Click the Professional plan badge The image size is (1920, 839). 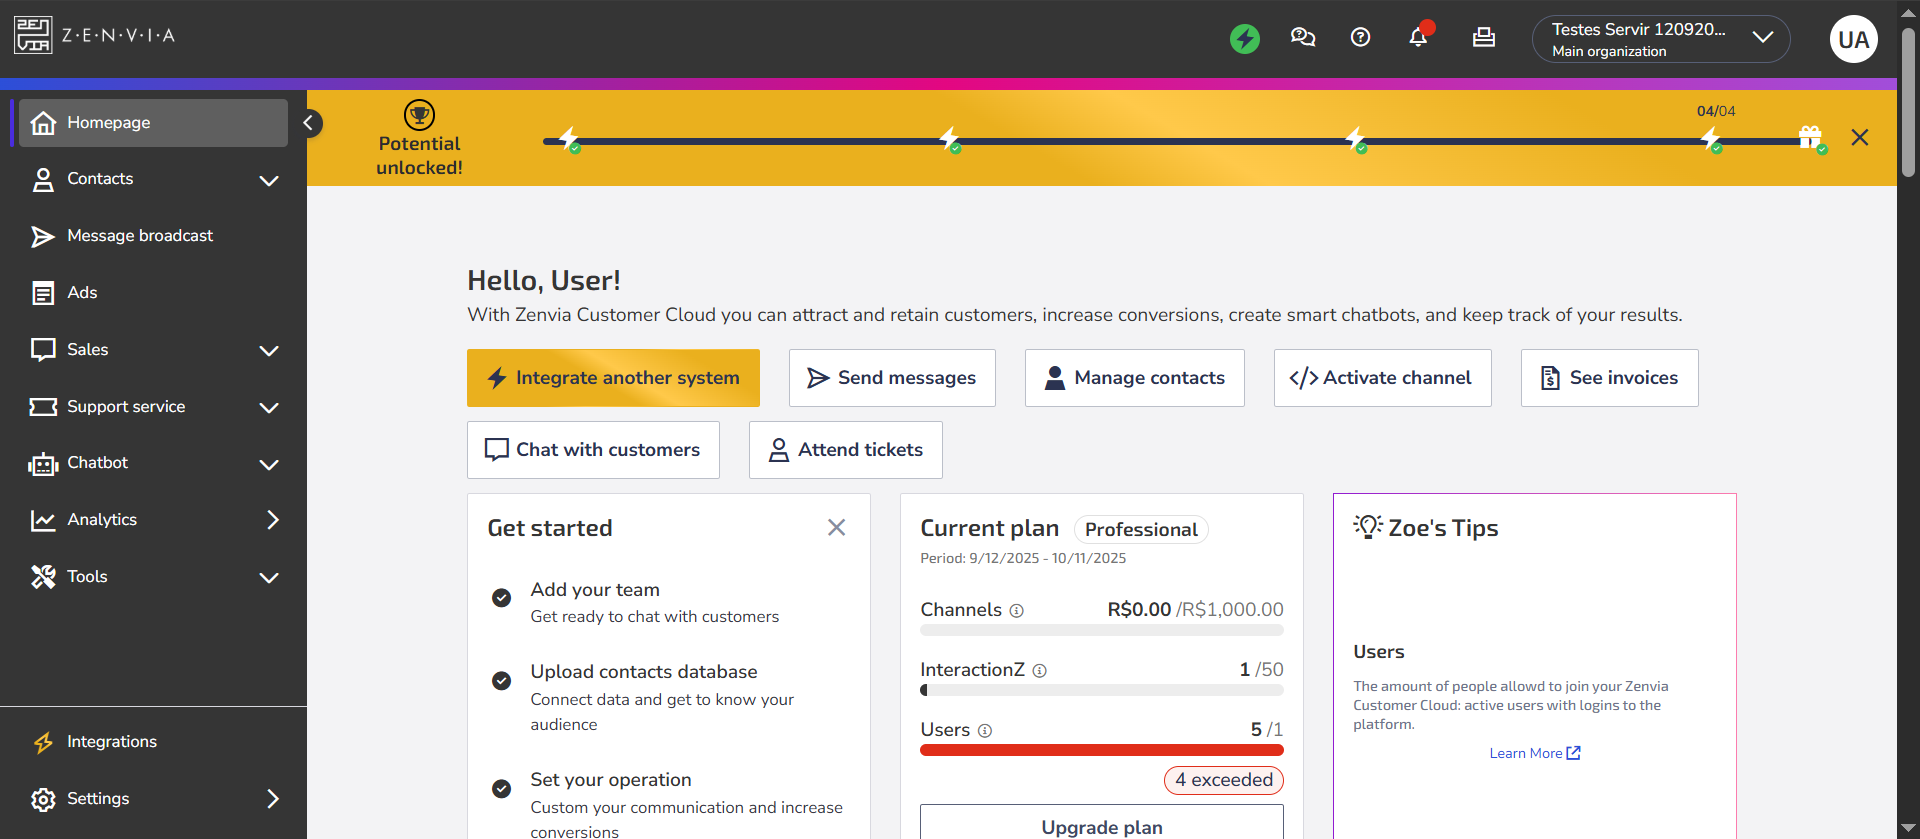1141,530
